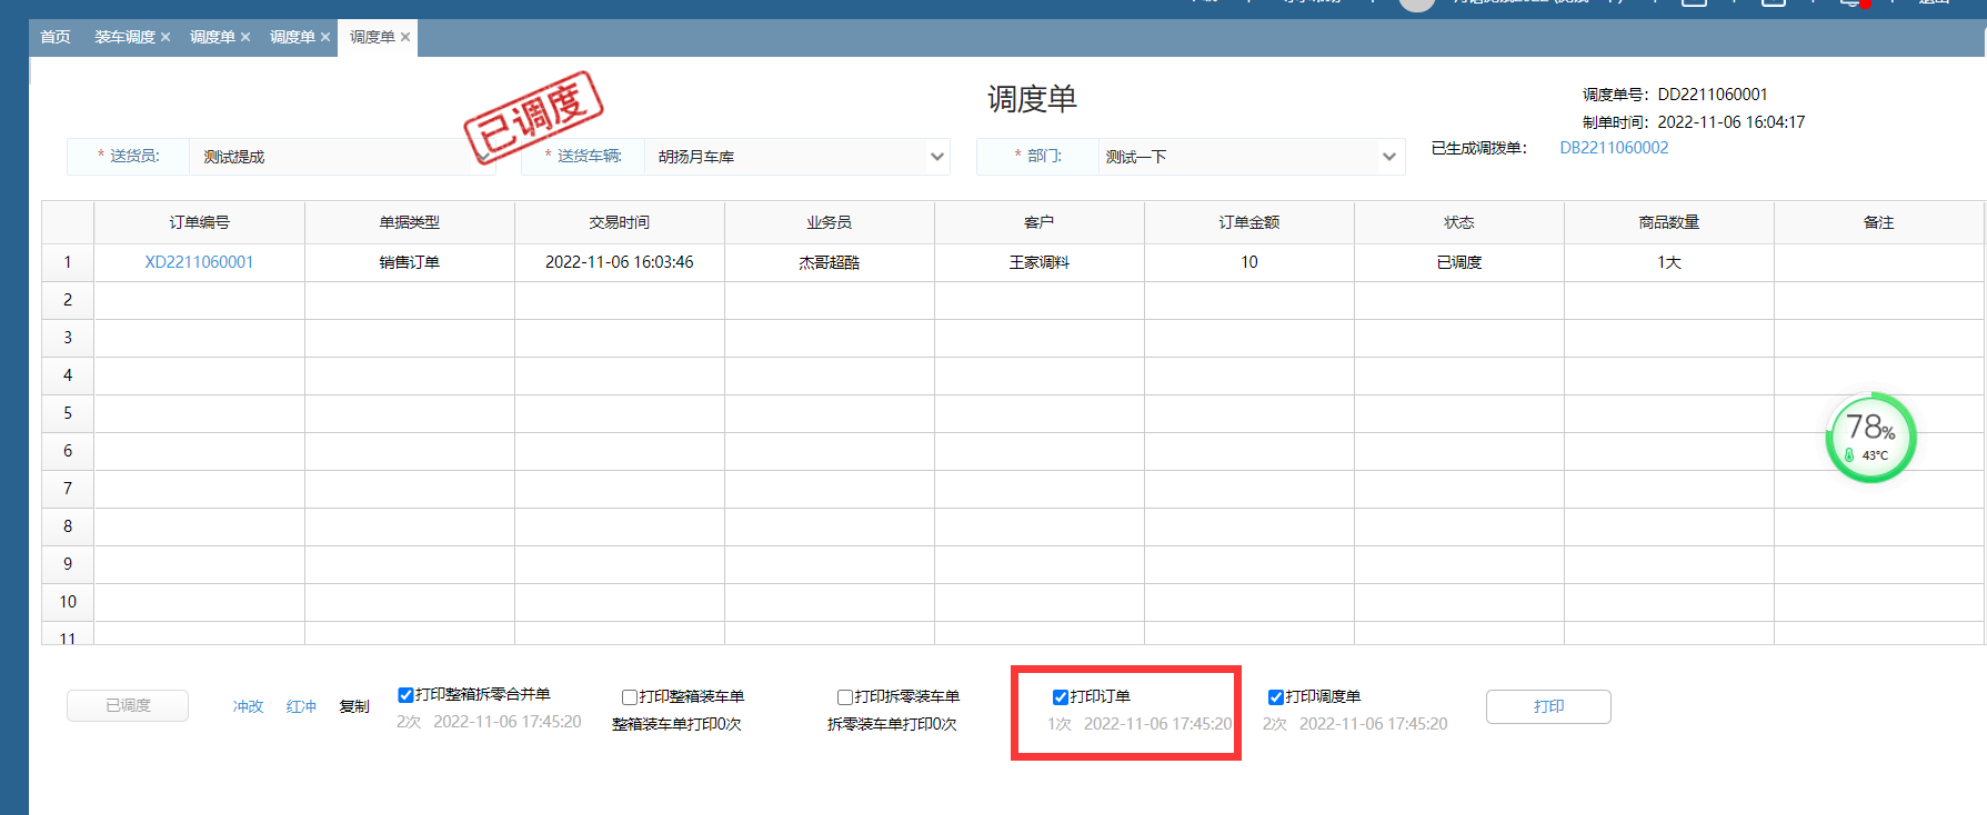Click the 杰哥超酷 salesperson cell
The width and height of the screenshot is (1987, 815).
(x=829, y=262)
